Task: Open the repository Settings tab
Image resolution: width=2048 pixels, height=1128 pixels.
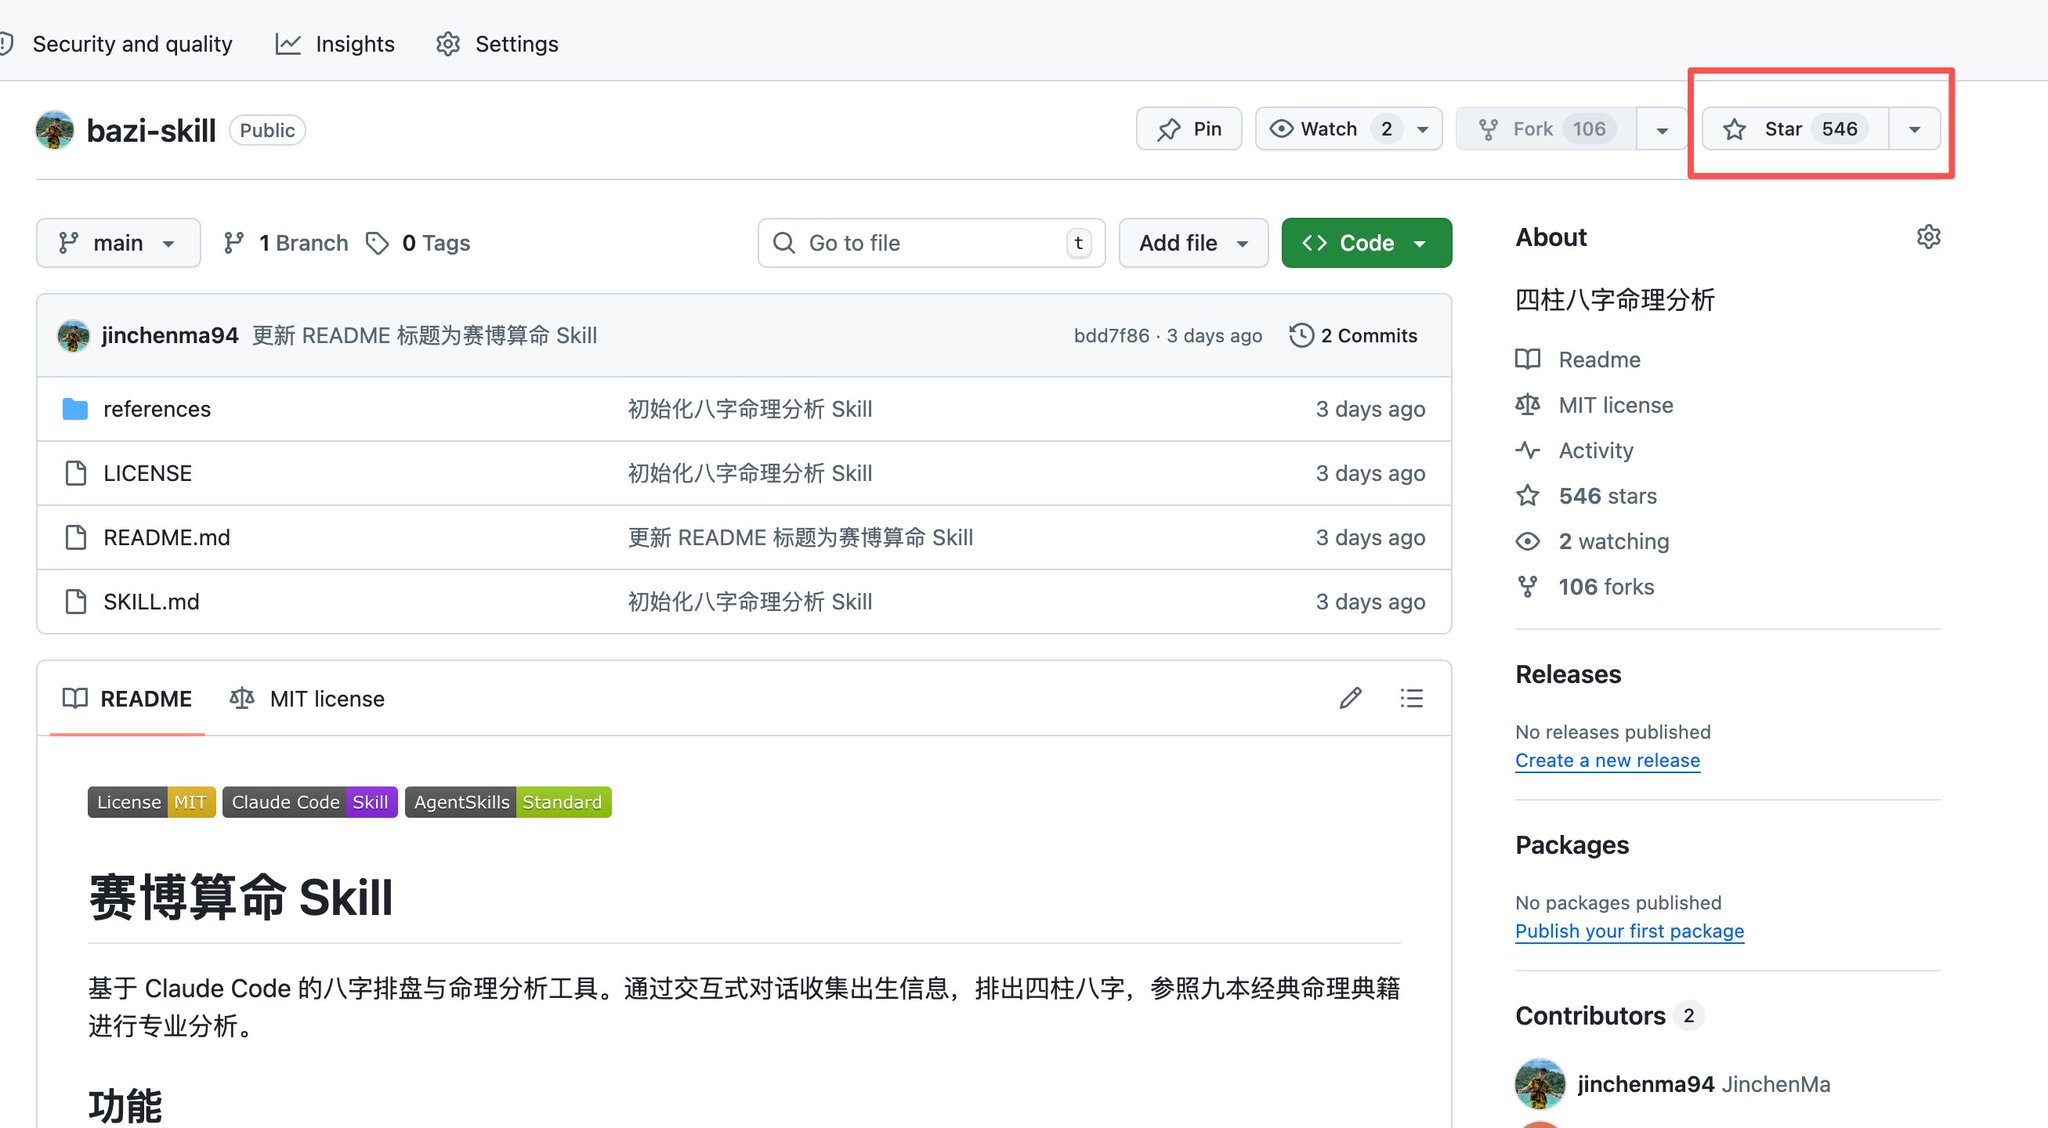Action: (497, 44)
